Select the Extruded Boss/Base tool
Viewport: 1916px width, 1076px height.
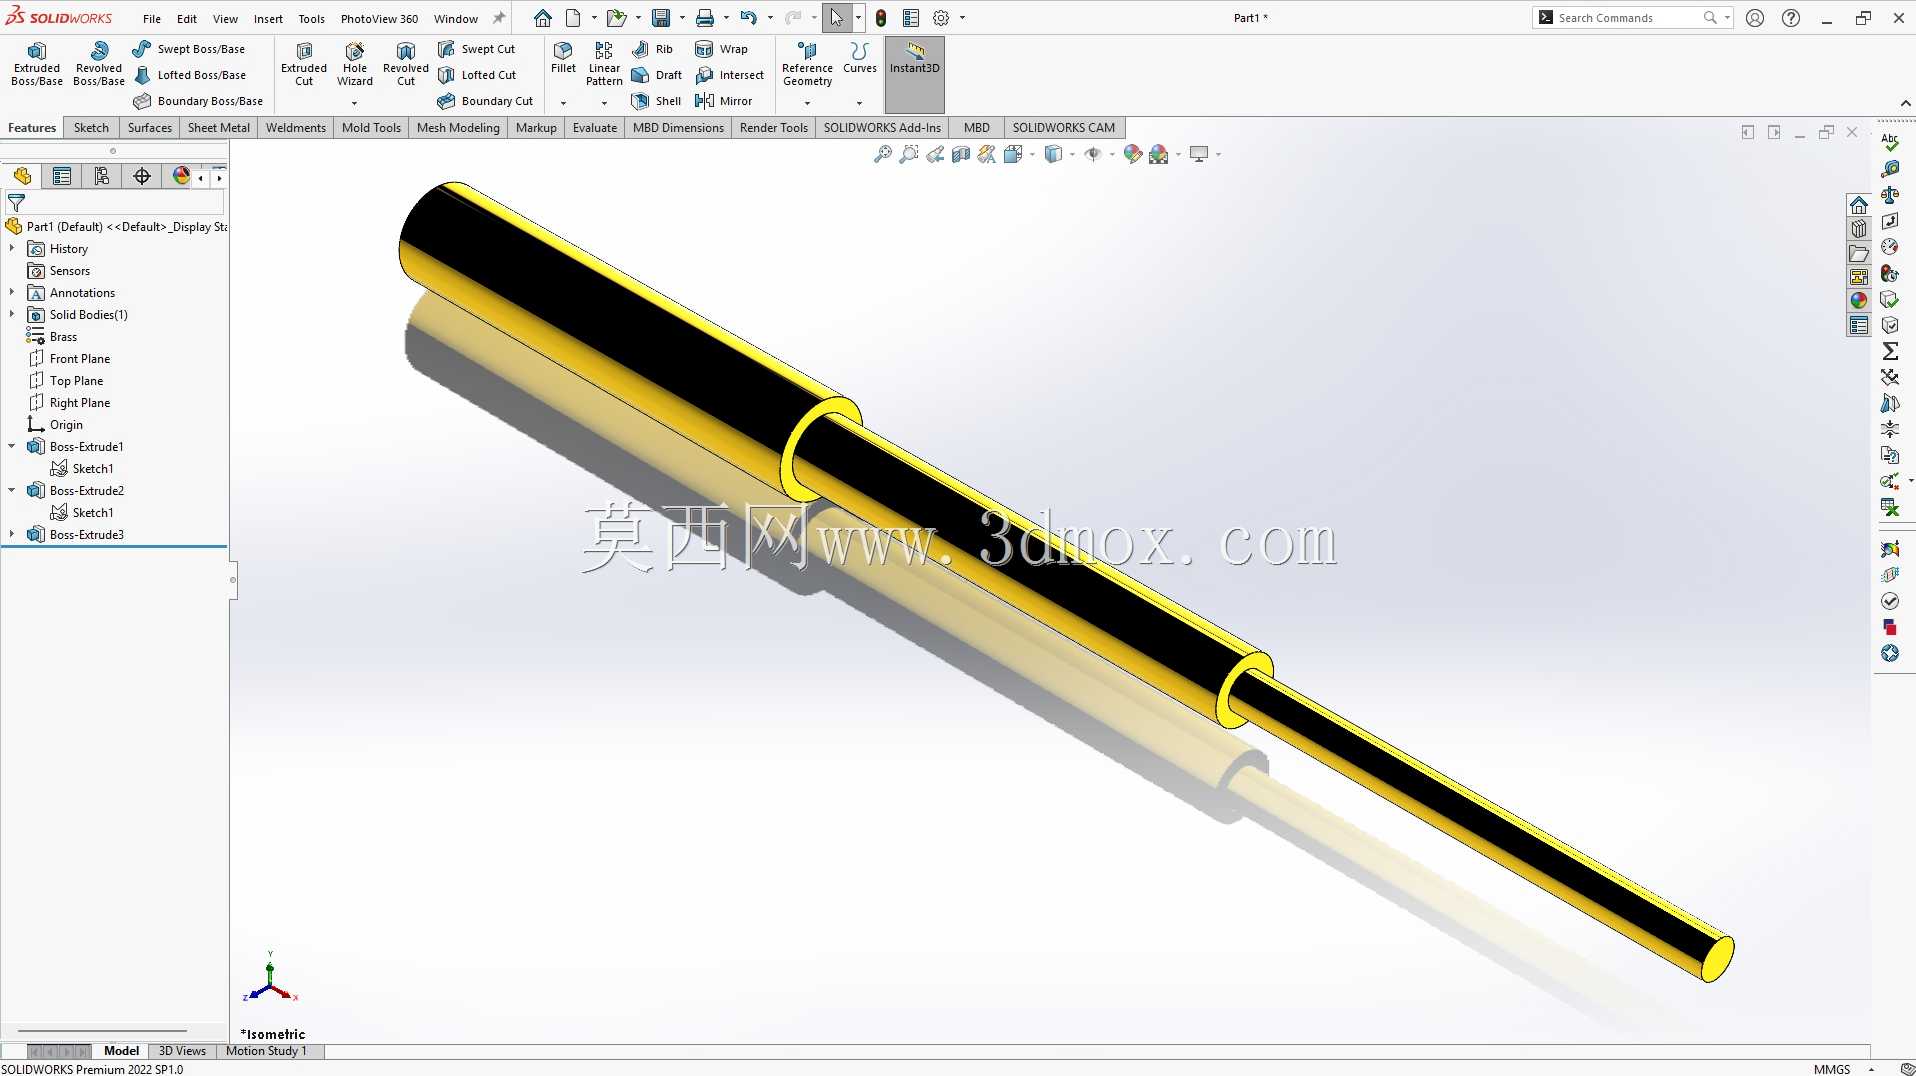coord(37,64)
